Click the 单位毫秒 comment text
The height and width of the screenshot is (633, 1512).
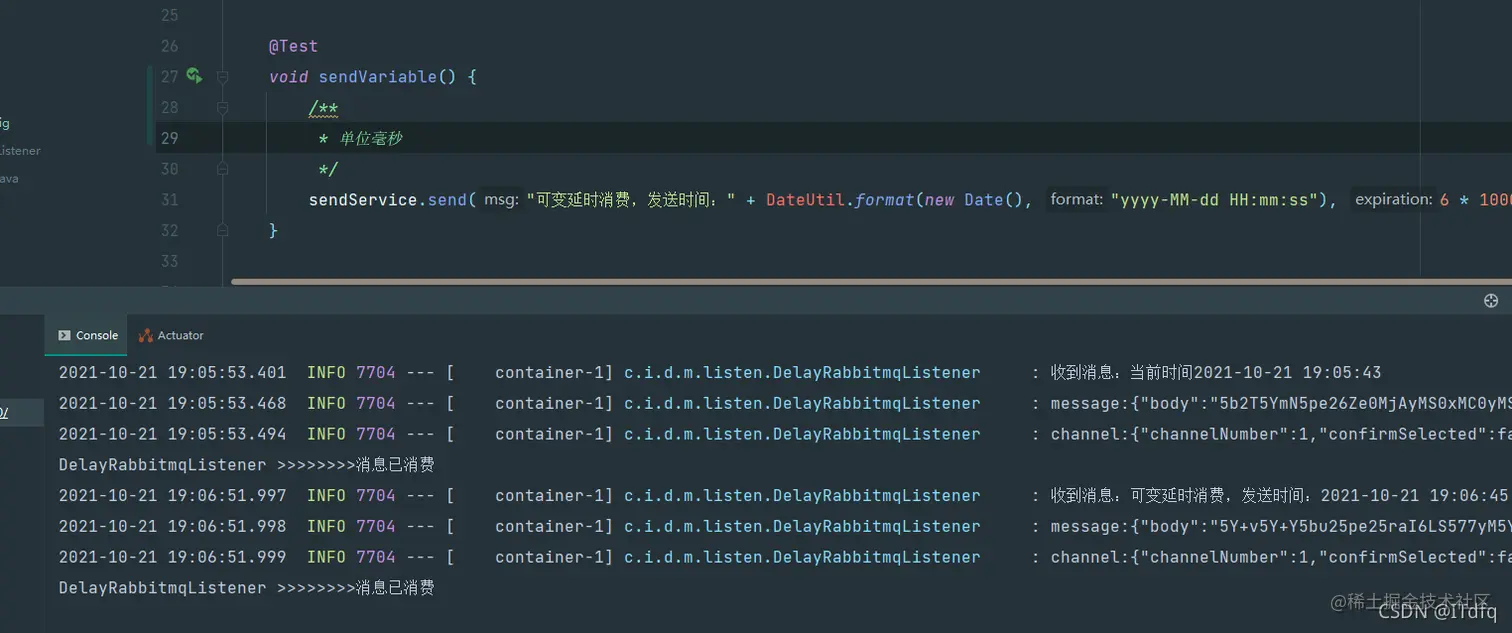pyautogui.click(x=371, y=139)
